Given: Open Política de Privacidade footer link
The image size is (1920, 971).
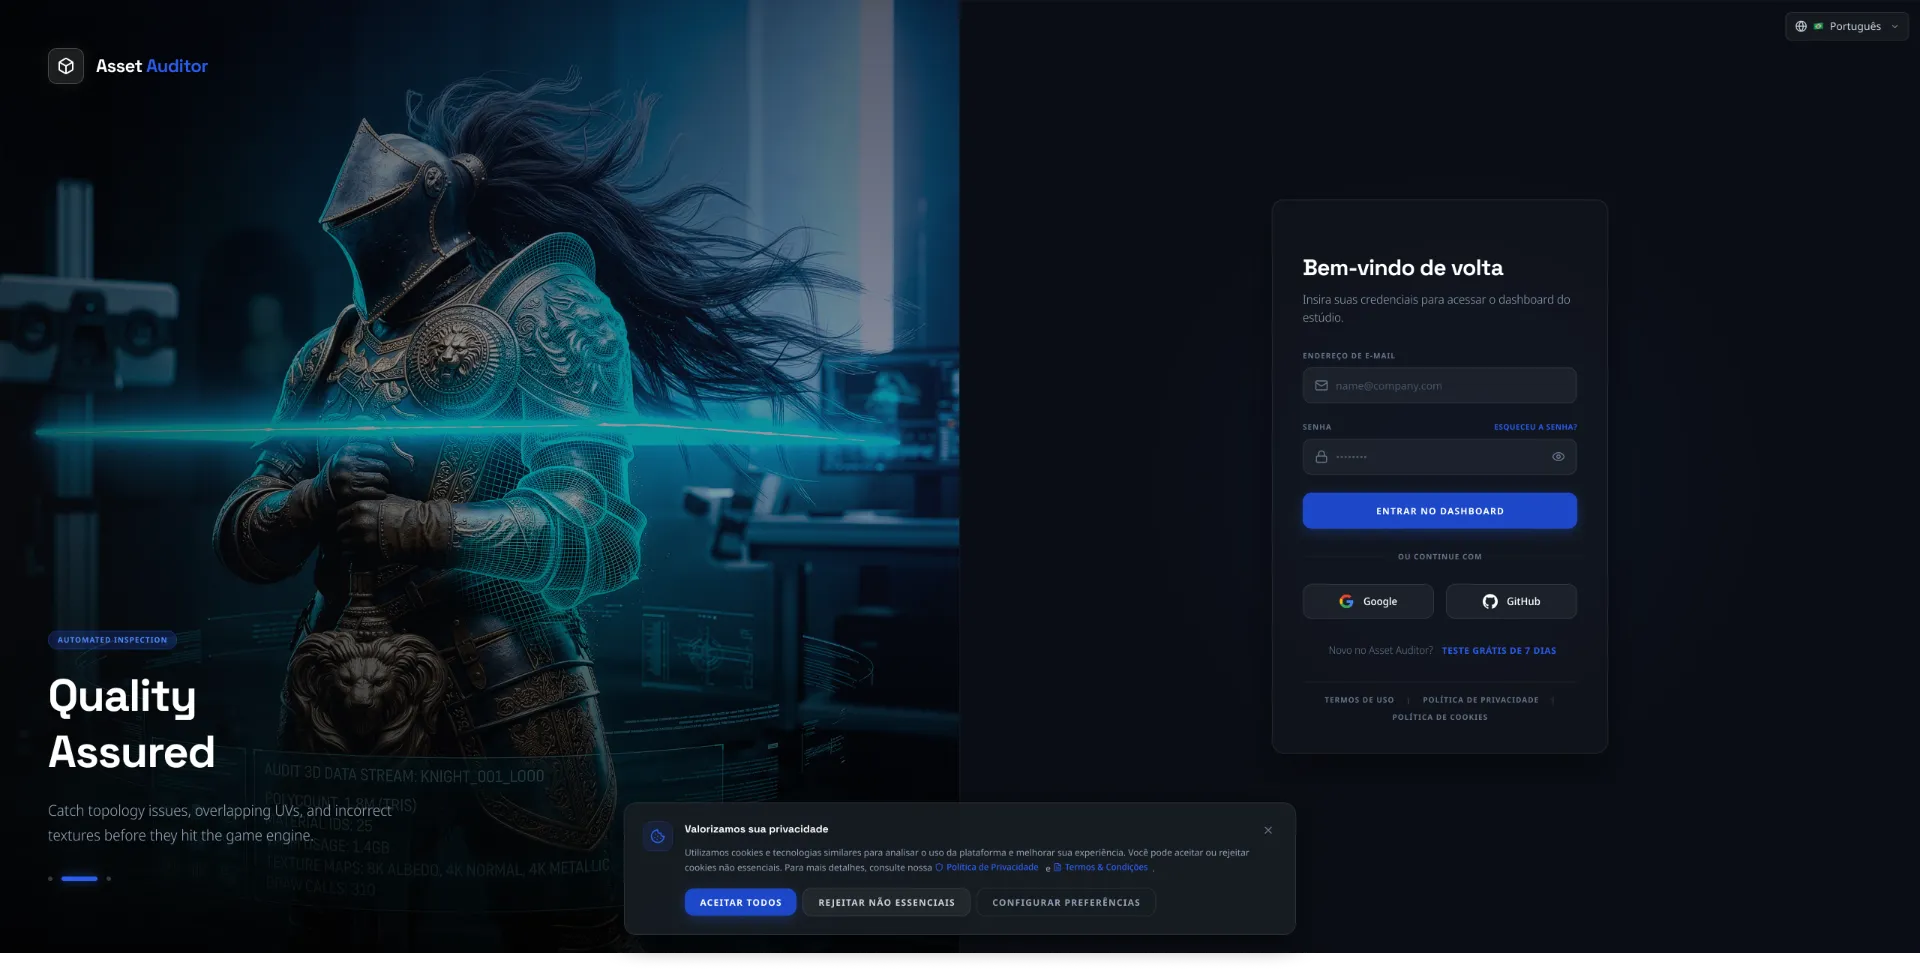Looking at the screenshot, I should pos(1481,700).
